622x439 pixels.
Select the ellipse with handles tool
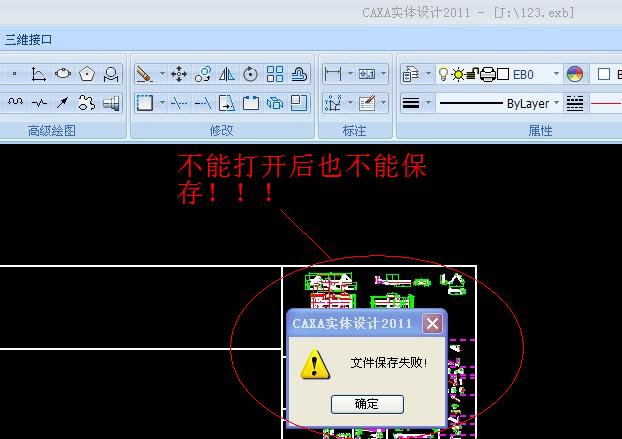[63, 74]
